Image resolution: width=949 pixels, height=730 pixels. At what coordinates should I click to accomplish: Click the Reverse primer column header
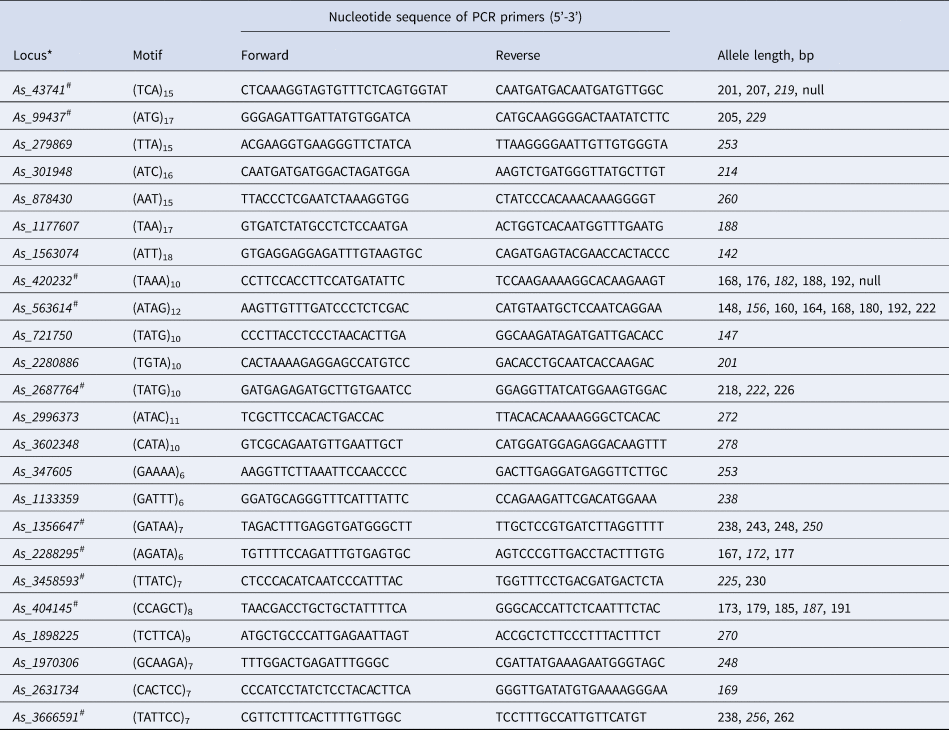pyautogui.click(x=517, y=56)
